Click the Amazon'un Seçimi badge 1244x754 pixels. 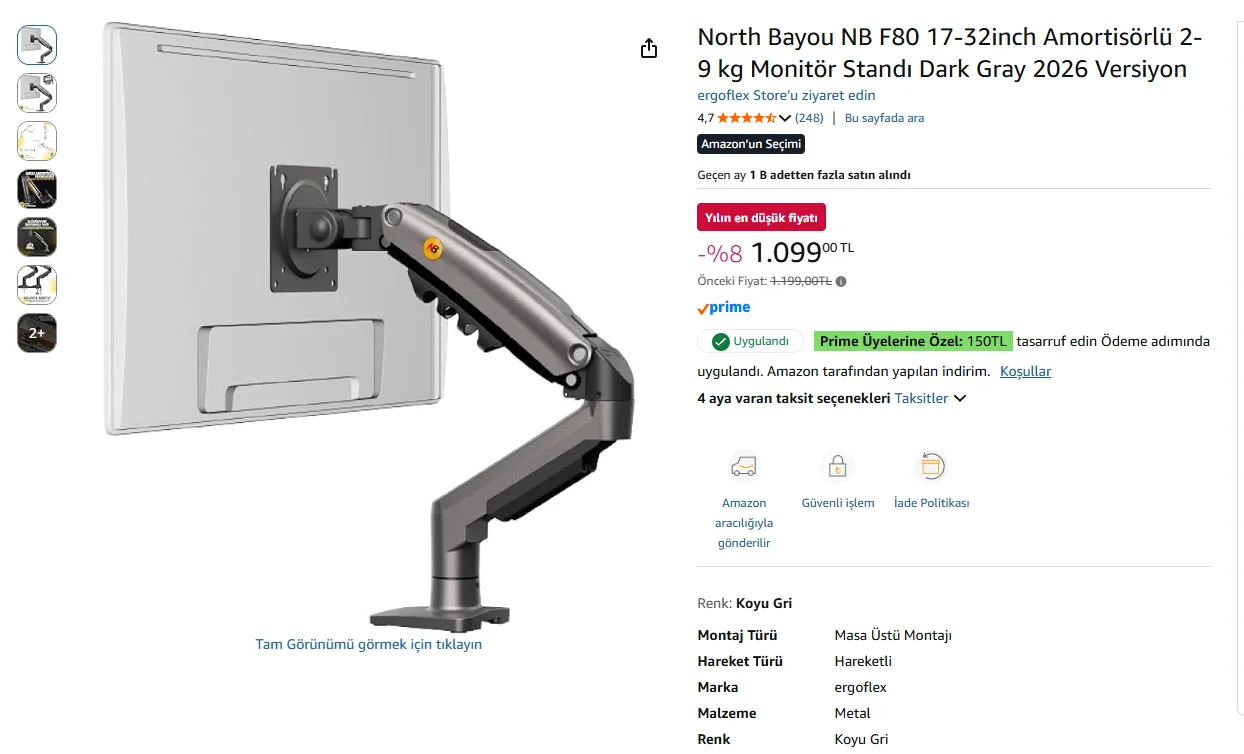click(x=751, y=144)
